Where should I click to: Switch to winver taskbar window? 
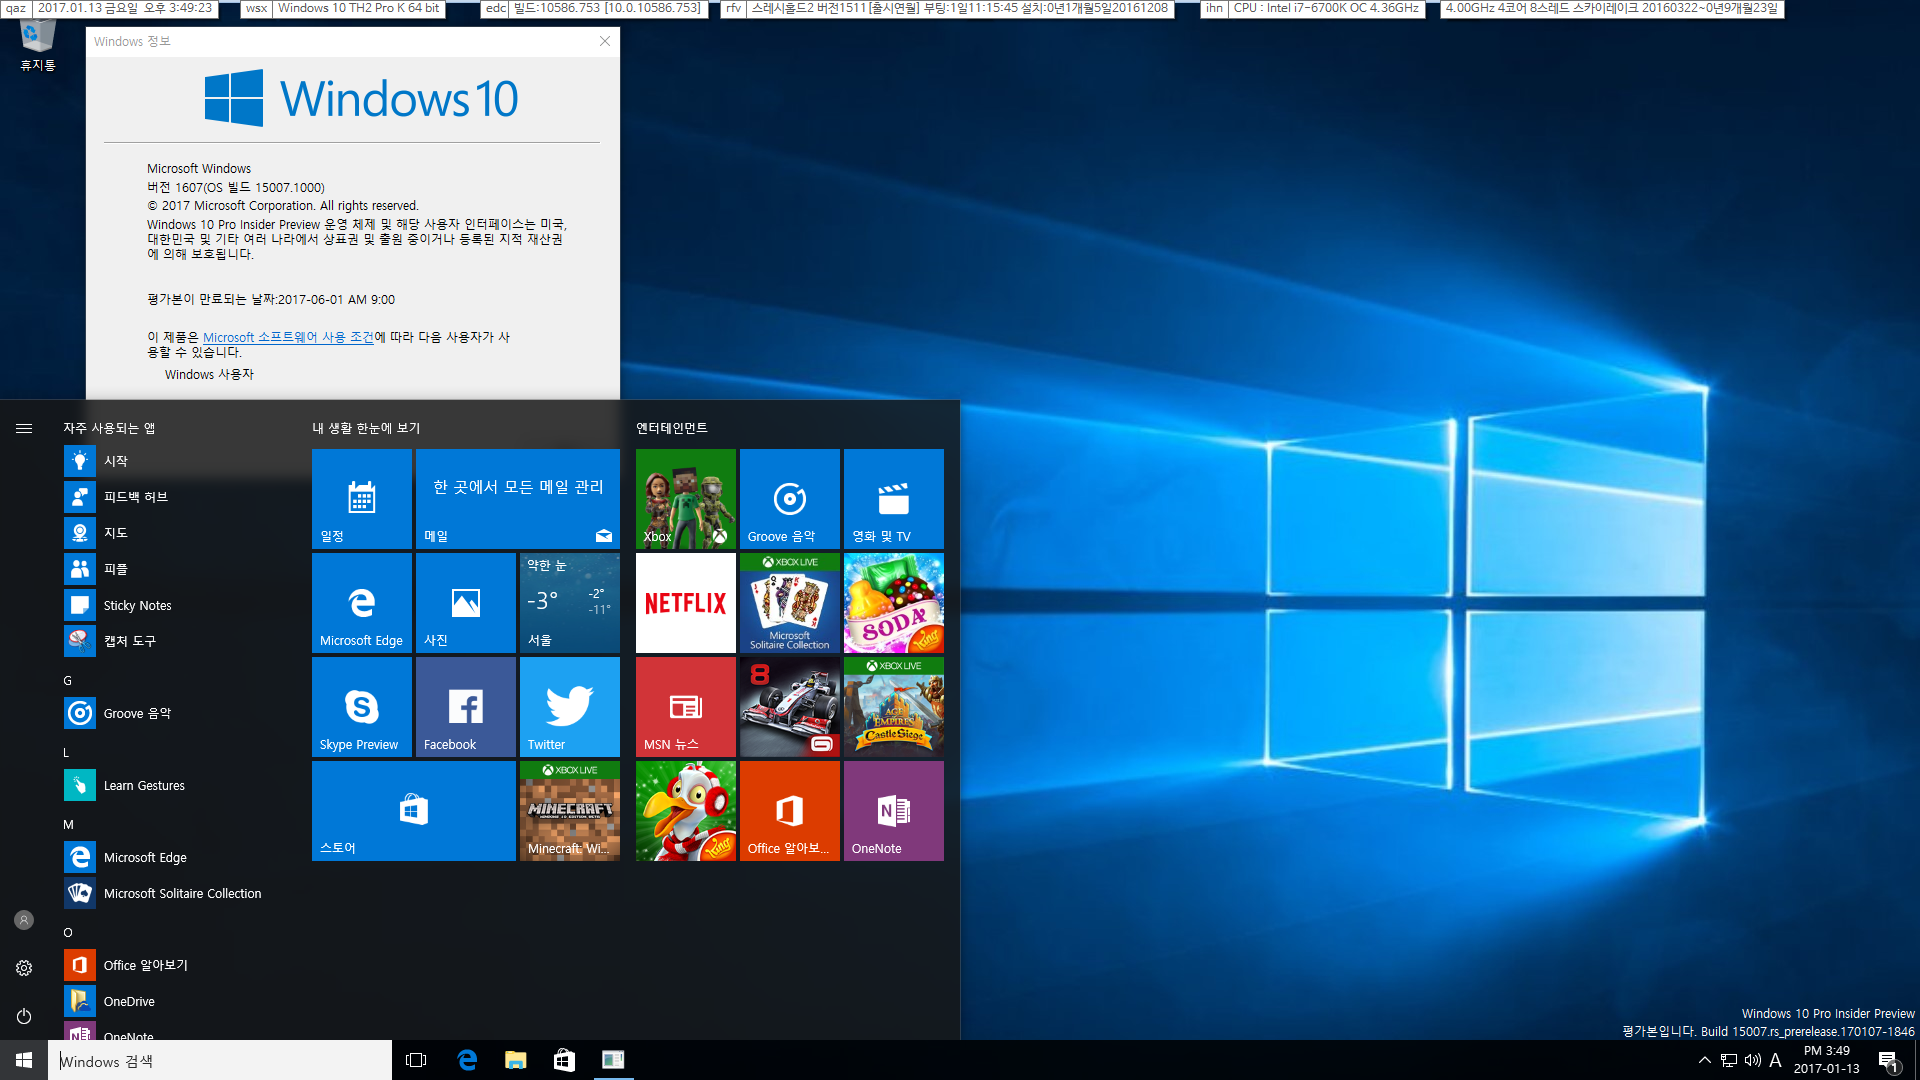tap(613, 1060)
